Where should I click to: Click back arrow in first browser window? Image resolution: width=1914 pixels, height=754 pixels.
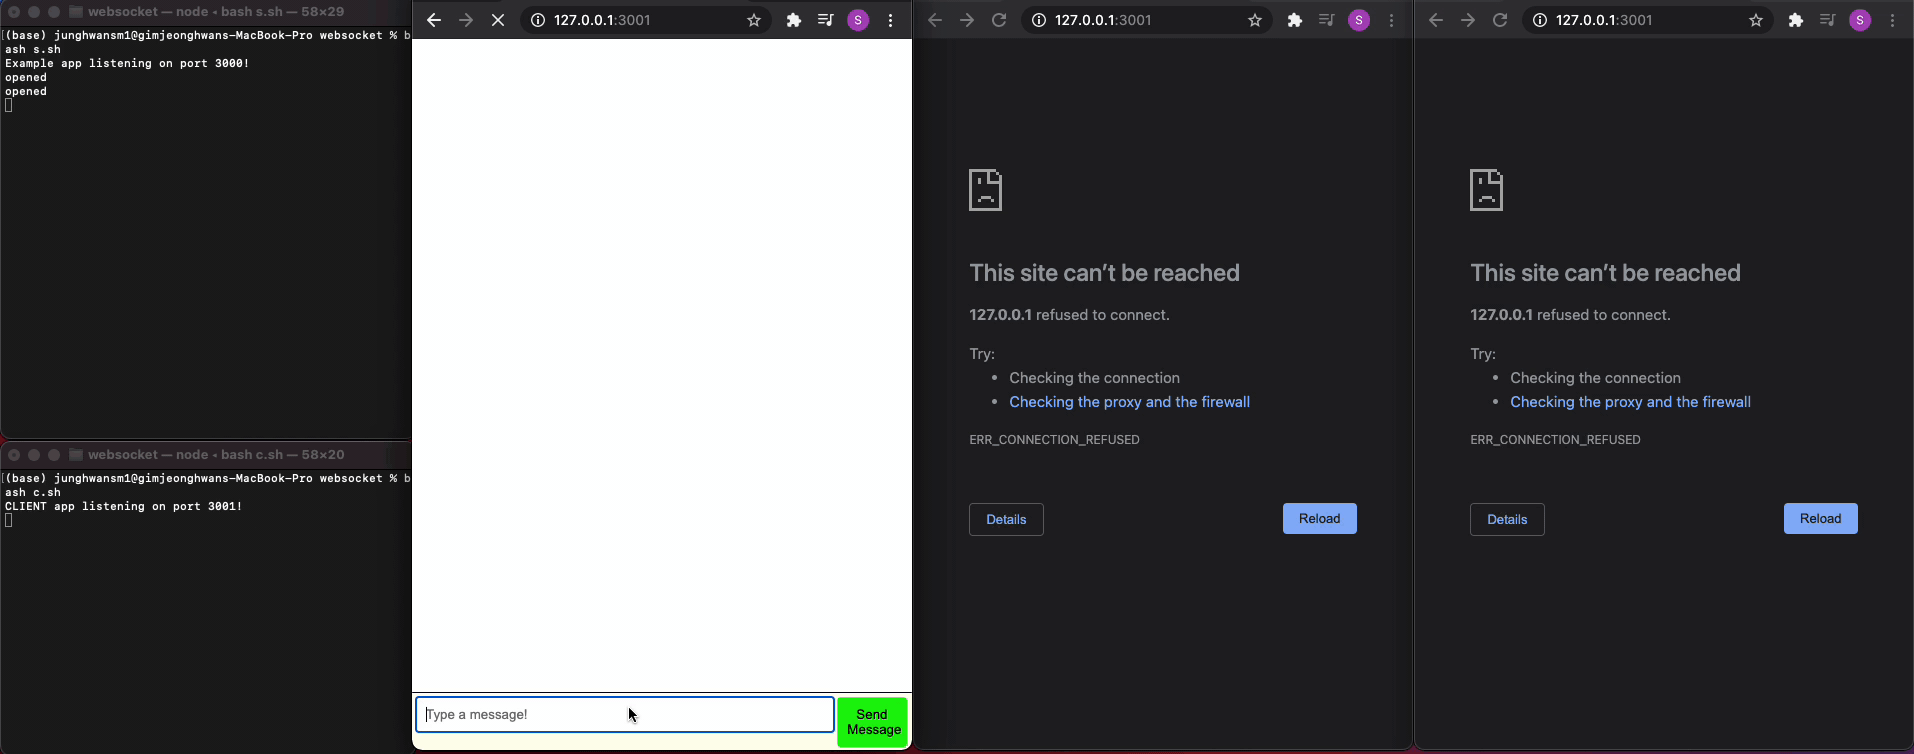(x=434, y=20)
